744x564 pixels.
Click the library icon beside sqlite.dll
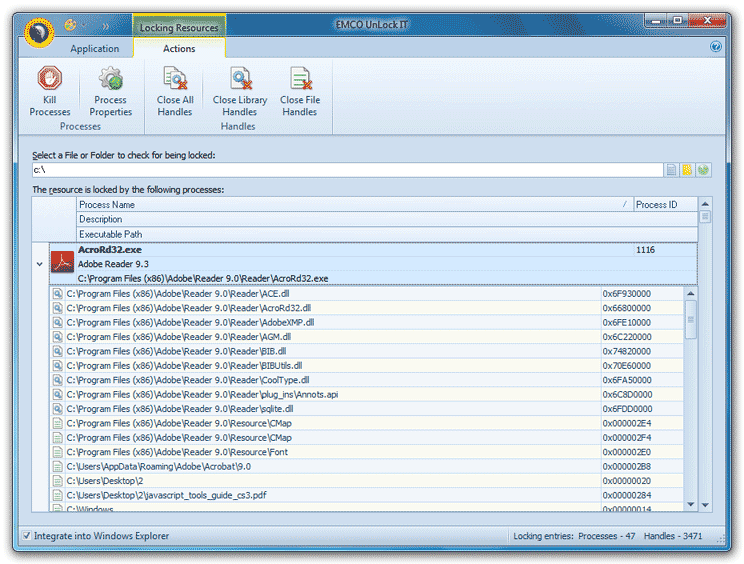tap(57, 409)
